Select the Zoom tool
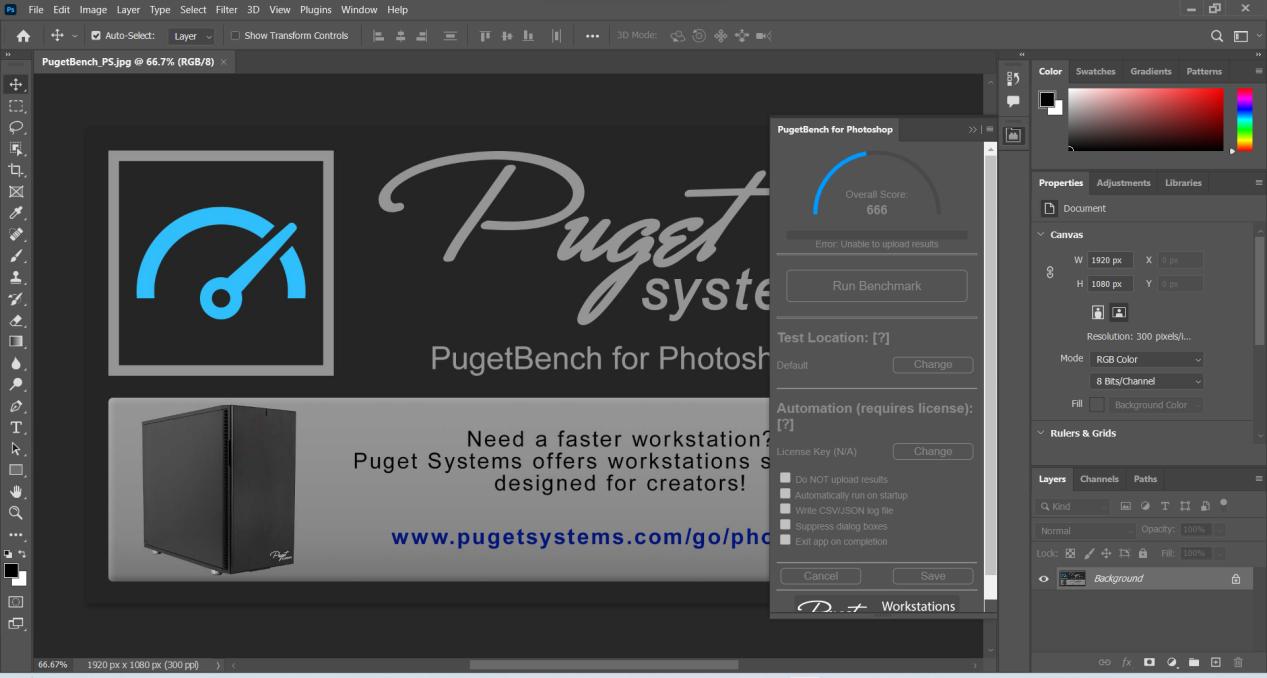This screenshot has width=1267, height=678. (x=15, y=512)
